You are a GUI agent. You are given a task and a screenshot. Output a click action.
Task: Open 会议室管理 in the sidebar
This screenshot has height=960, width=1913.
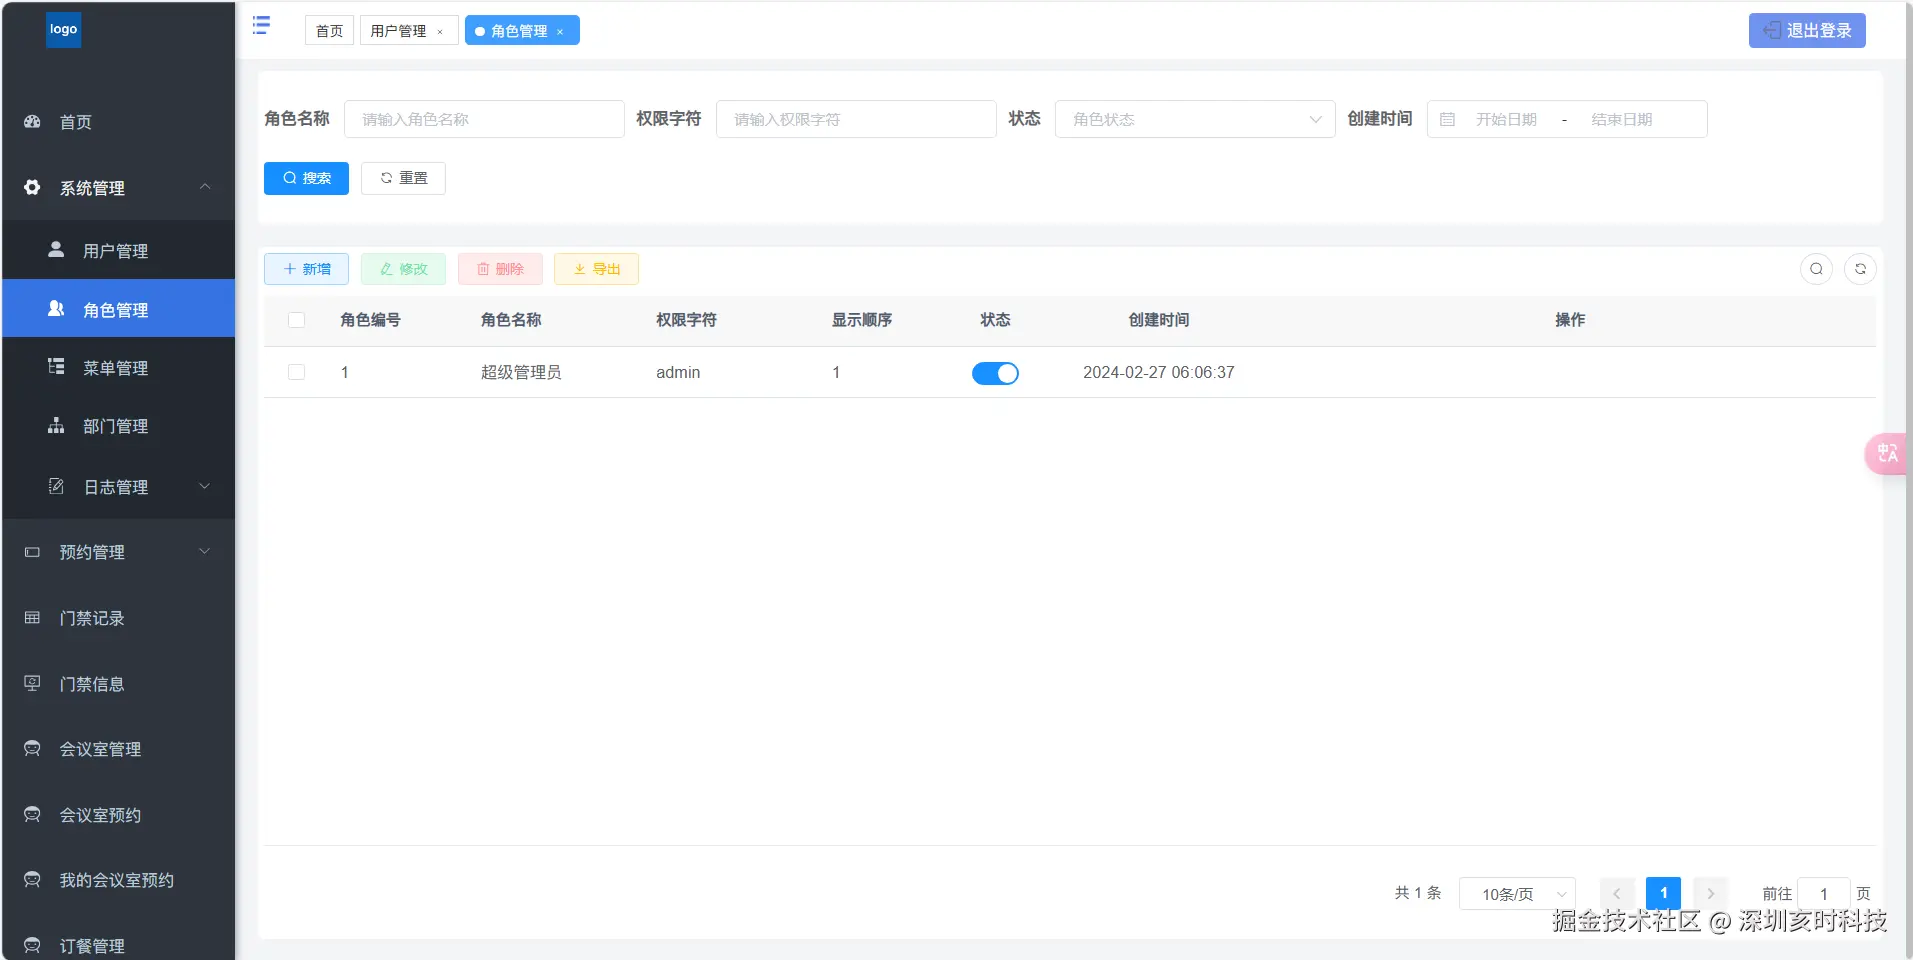pos(118,749)
